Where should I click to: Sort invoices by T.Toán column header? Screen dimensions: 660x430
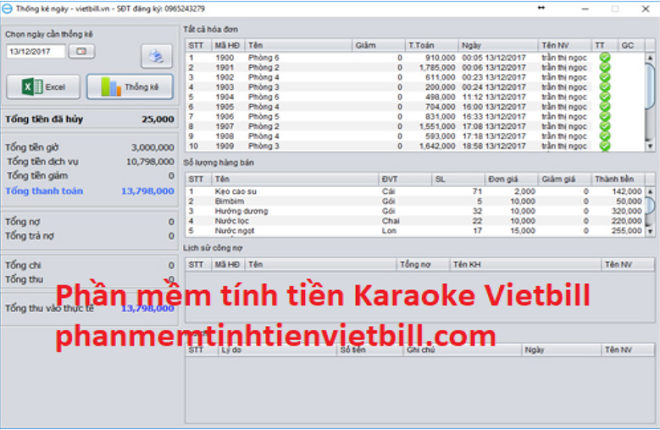431,45
